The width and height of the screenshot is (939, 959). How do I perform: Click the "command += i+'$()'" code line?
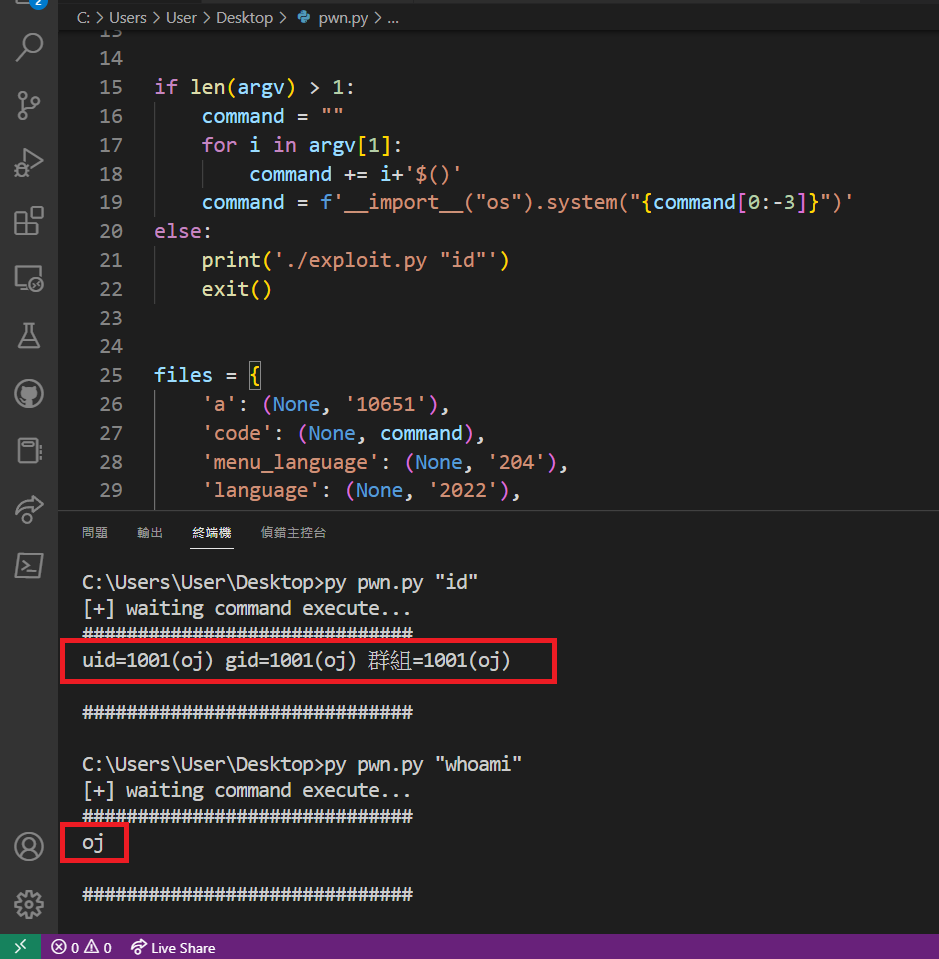[355, 174]
